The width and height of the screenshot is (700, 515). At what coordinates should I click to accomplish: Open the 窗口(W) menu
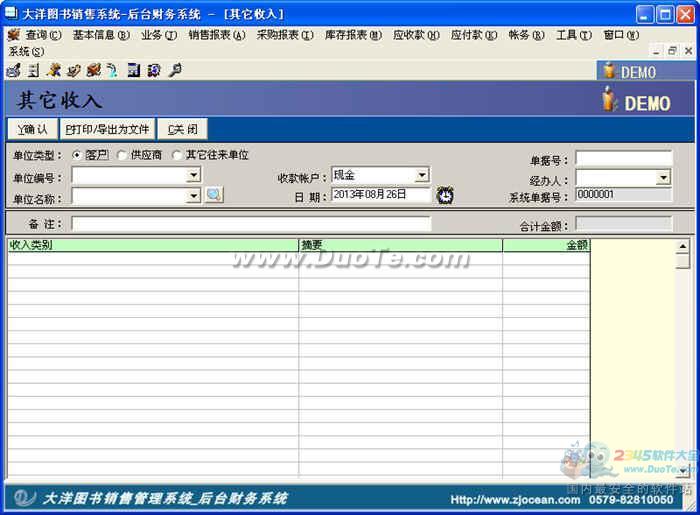621,35
